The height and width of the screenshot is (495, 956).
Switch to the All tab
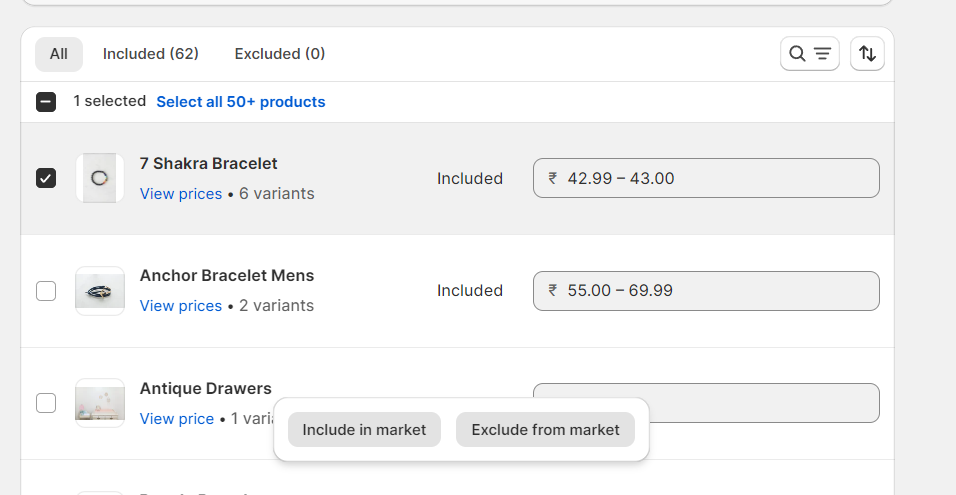[59, 54]
